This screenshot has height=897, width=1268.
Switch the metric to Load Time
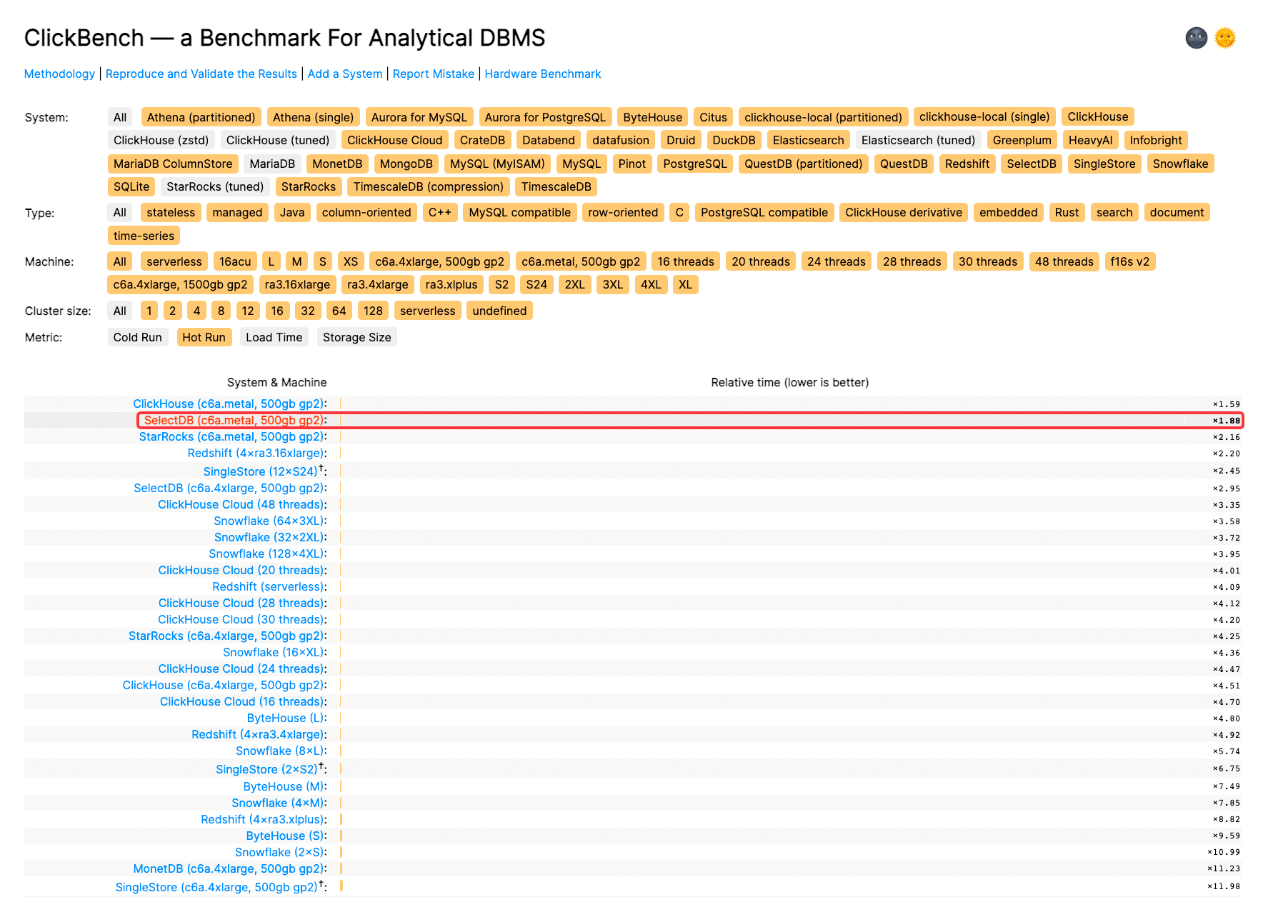coord(273,337)
